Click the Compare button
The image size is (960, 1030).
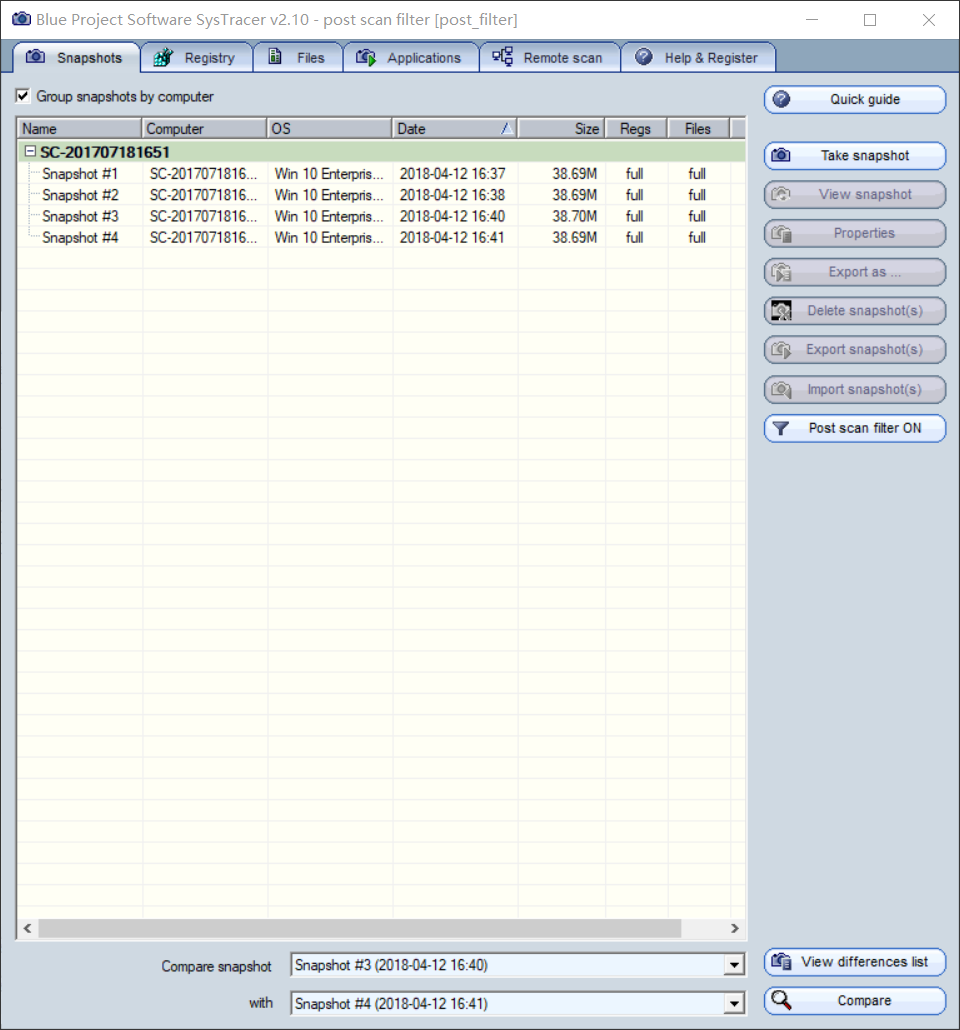pyautogui.click(x=855, y=1000)
